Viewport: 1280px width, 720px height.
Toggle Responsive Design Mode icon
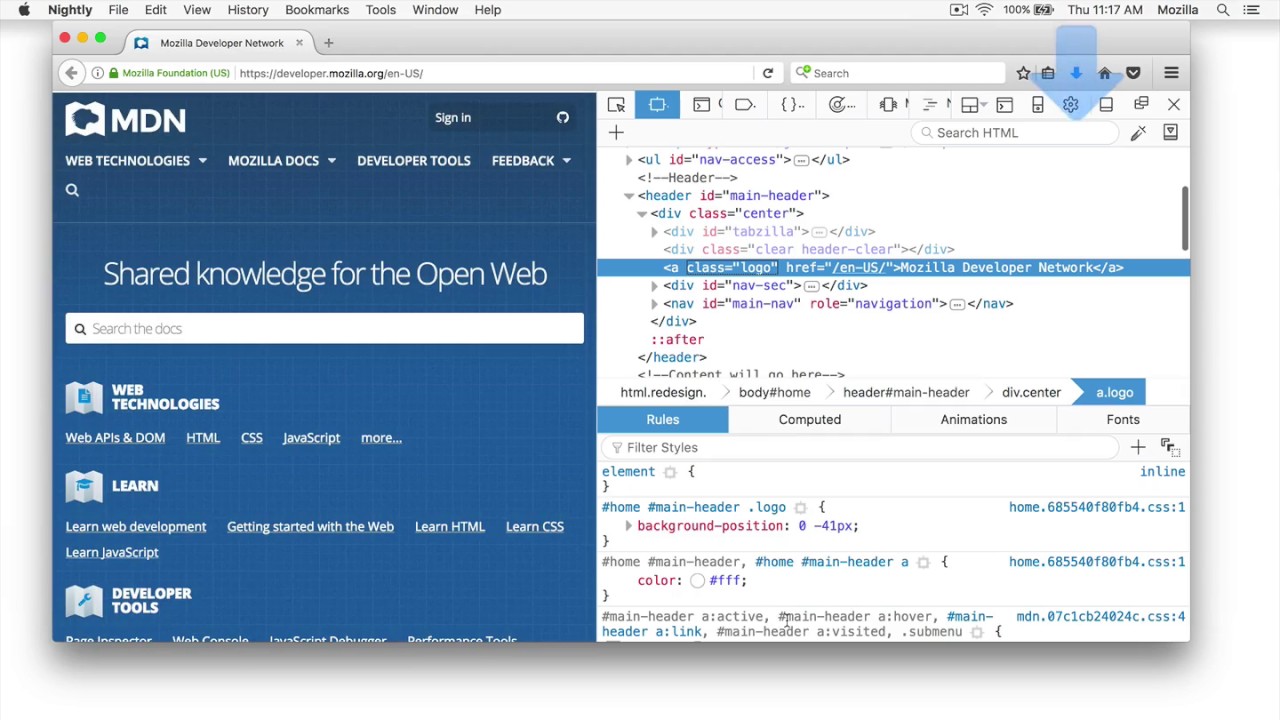pyautogui.click(x=1038, y=105)
